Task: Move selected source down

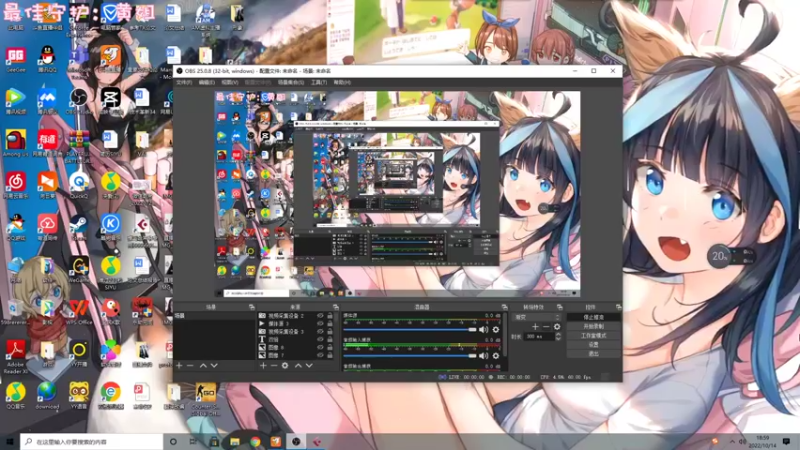Action: click(309, 365)
